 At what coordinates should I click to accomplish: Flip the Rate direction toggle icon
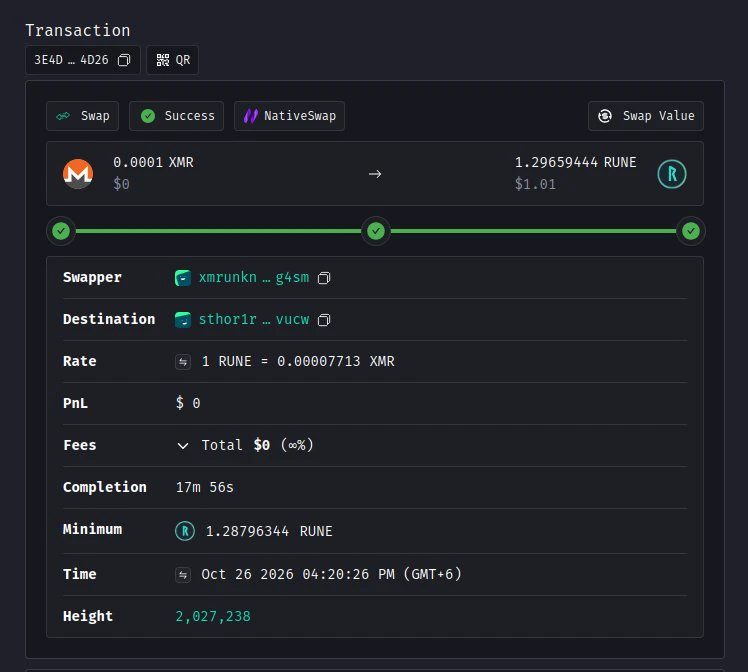(183, 362)
